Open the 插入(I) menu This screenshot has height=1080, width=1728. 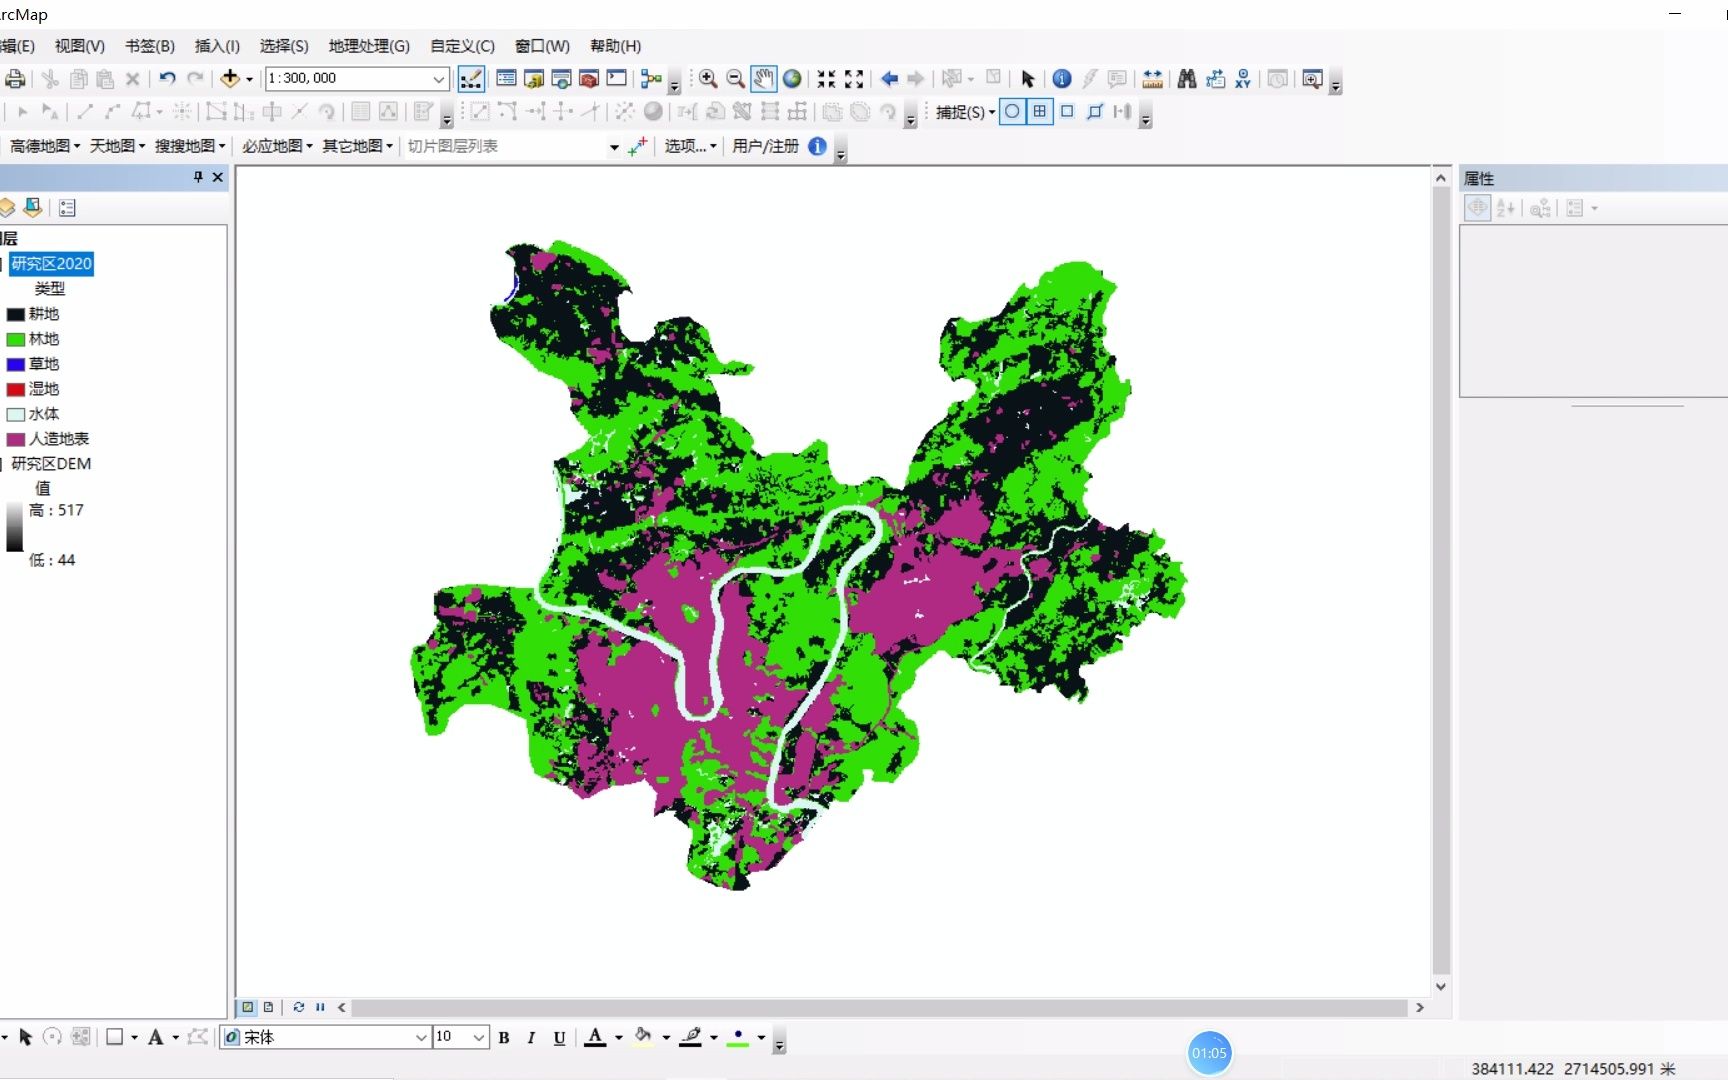tap(217, 46)
